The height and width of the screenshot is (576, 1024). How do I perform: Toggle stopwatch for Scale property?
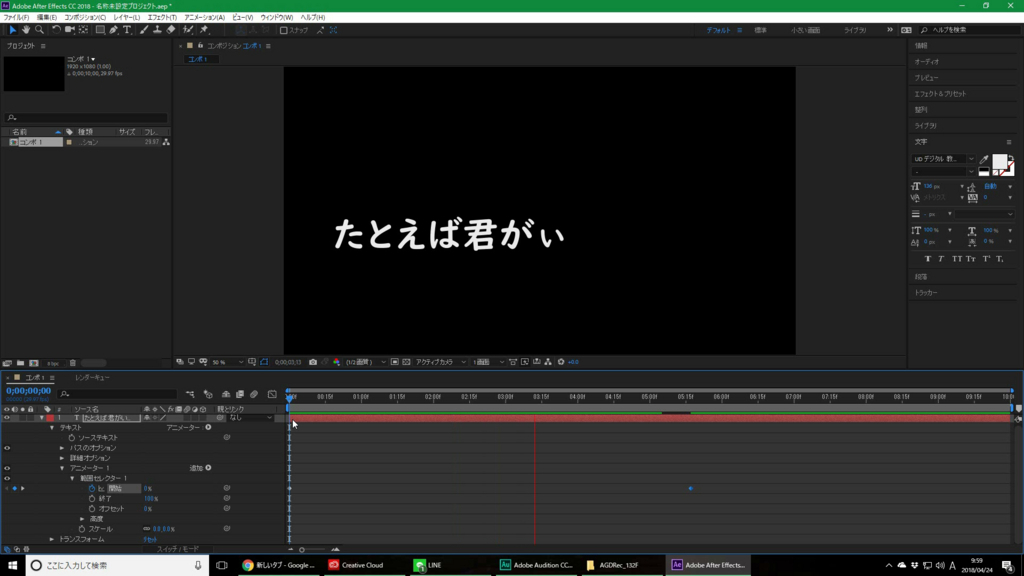82,529
